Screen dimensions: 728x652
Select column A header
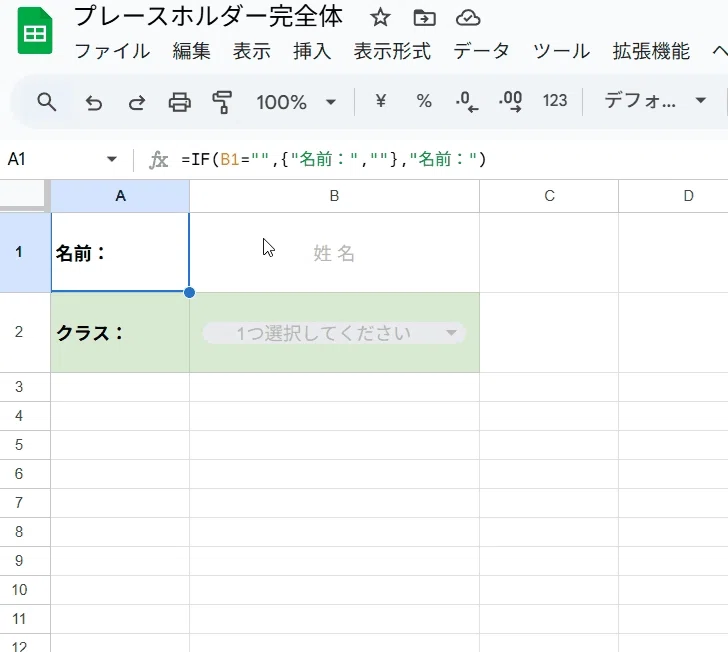[120, 196]
